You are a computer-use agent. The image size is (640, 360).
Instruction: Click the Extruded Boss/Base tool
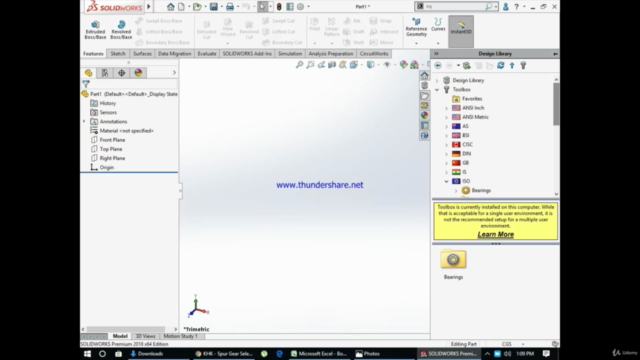pos(95,30)
